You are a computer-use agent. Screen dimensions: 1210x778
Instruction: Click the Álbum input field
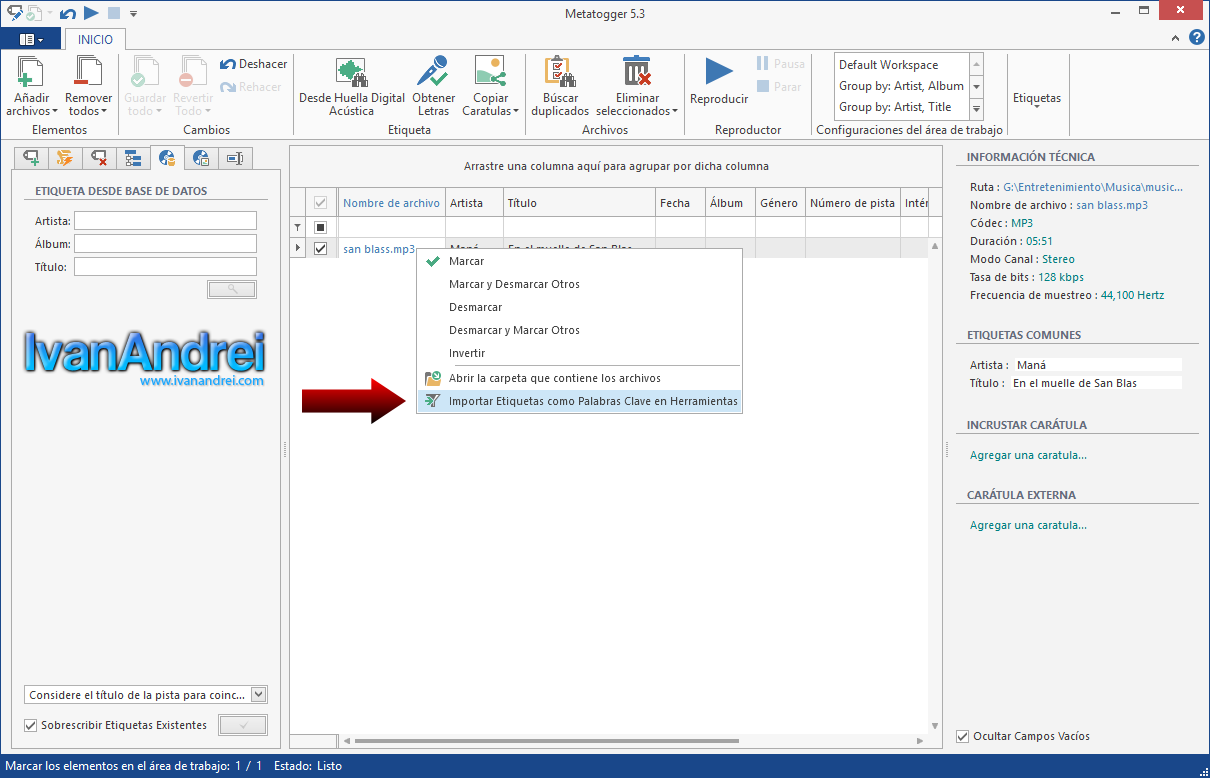point(165,244)
